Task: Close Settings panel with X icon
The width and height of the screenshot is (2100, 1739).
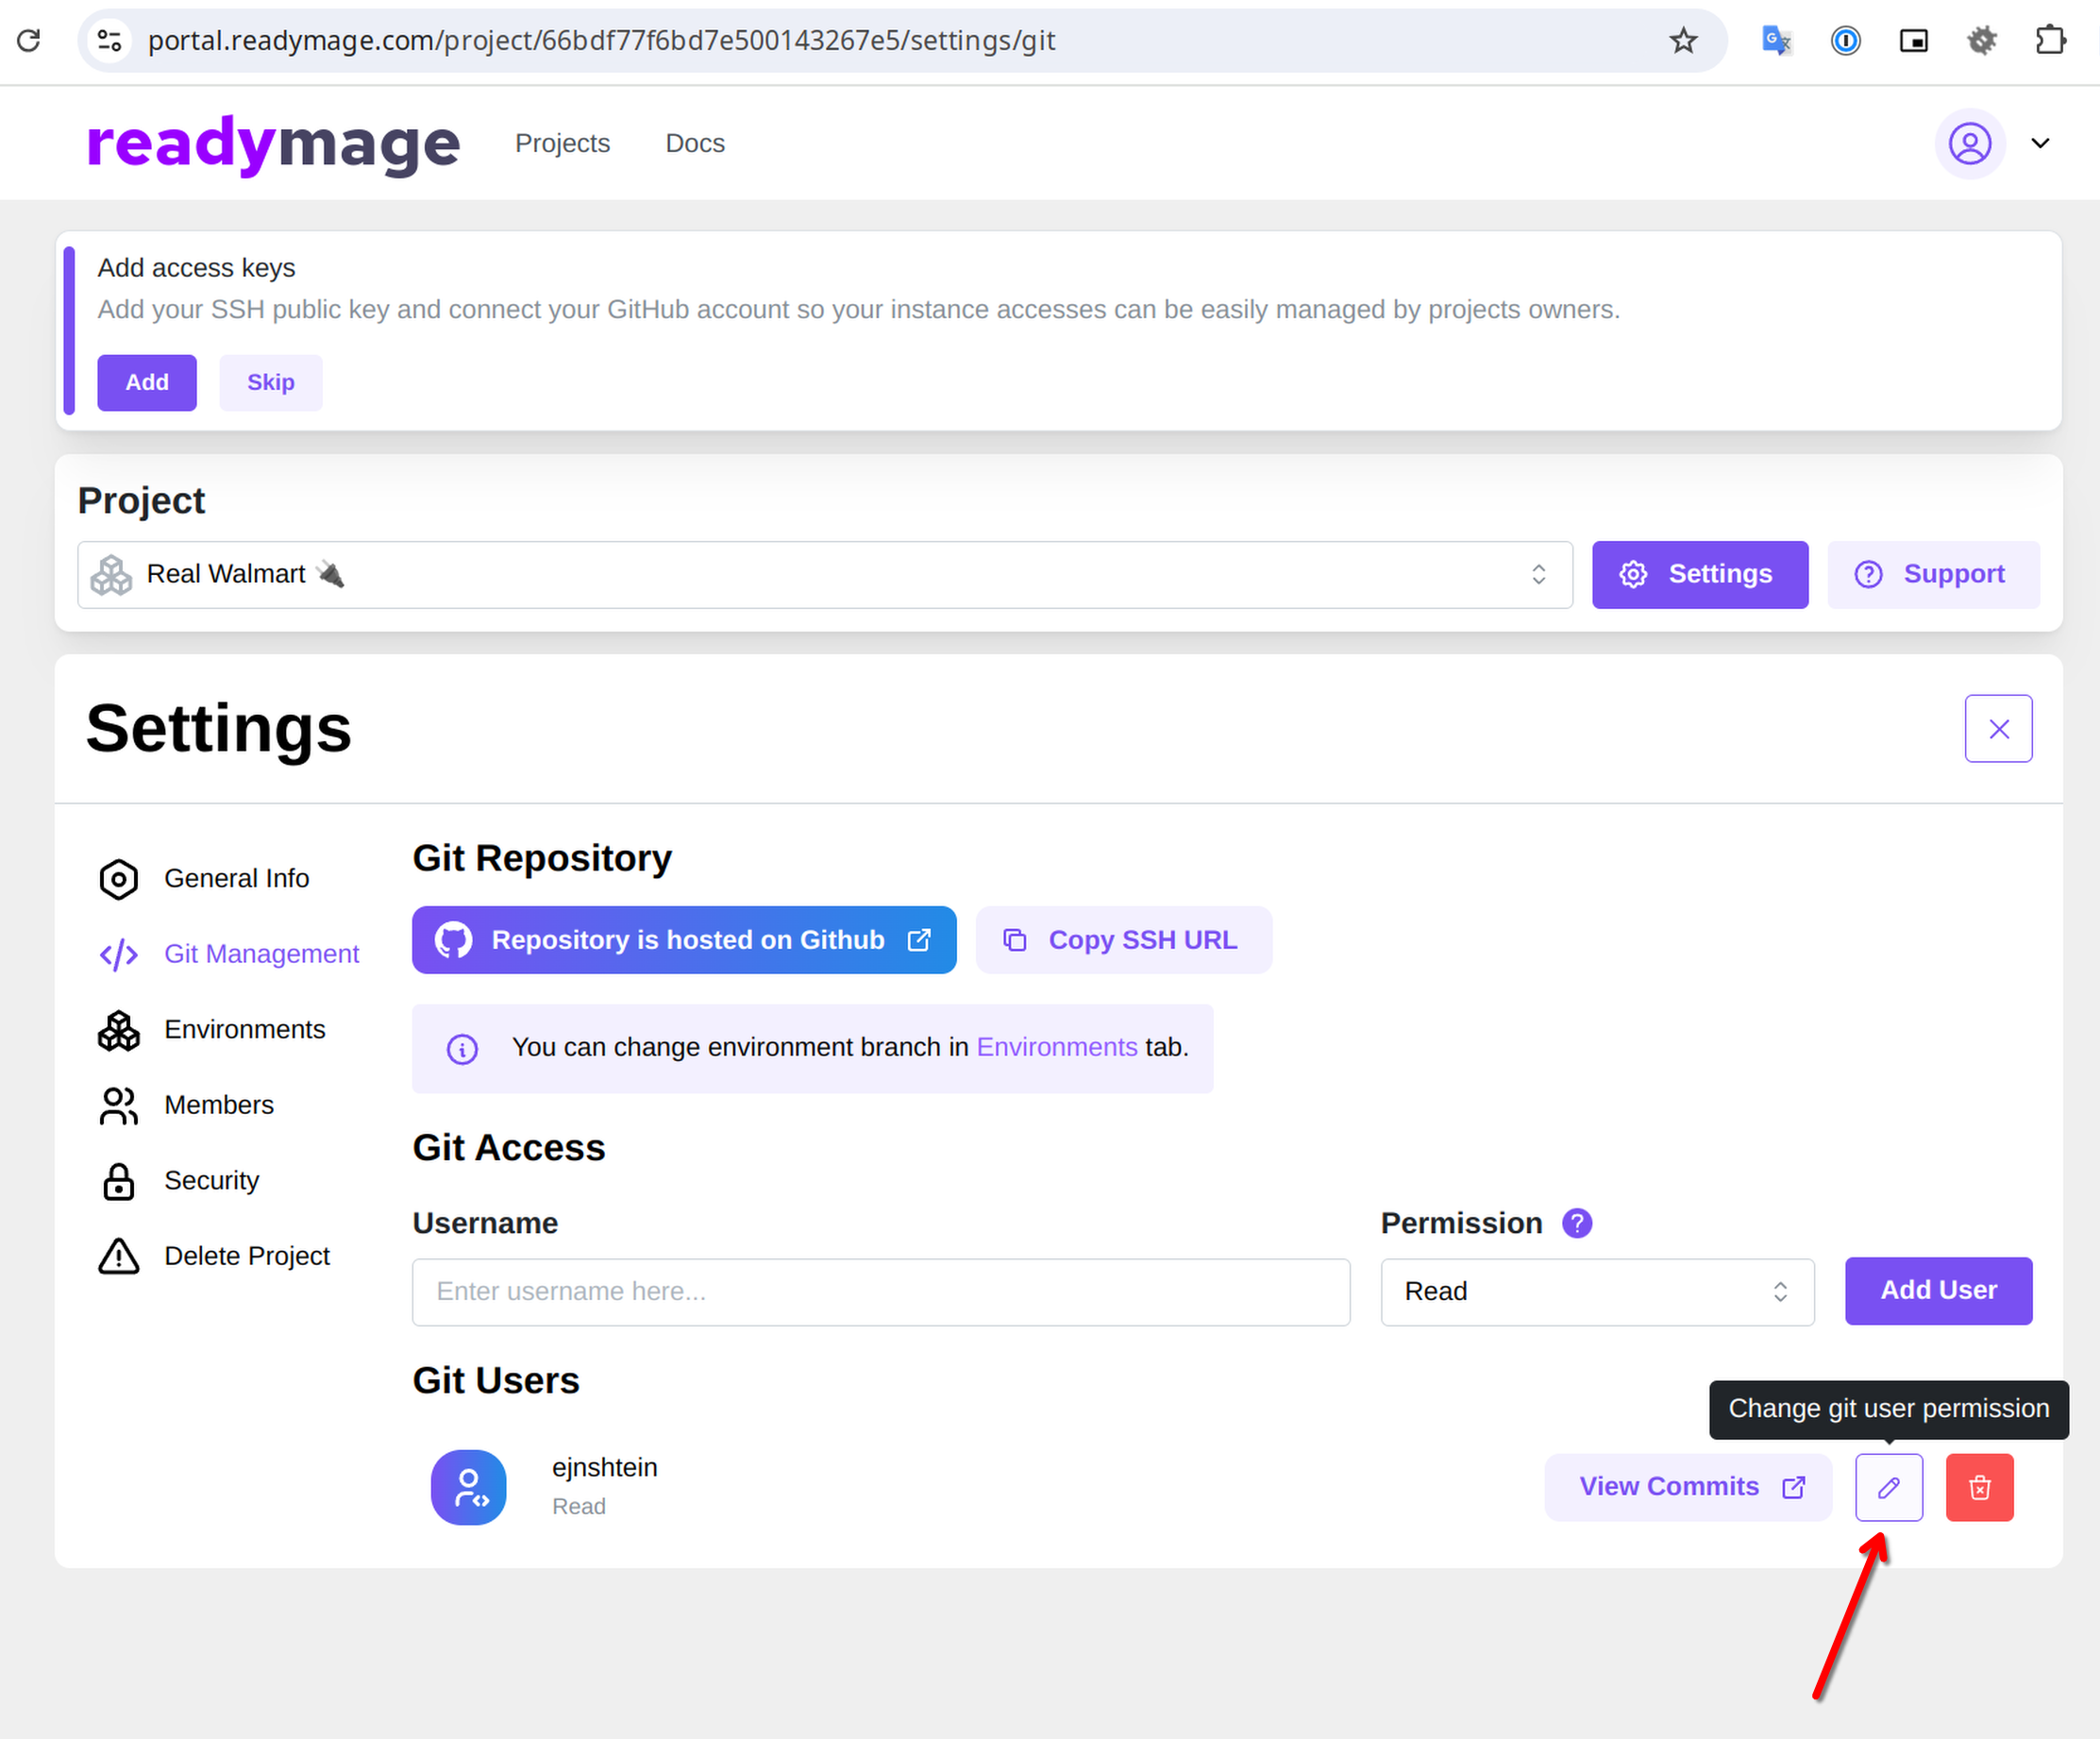Action: [x=1997, y=729]
